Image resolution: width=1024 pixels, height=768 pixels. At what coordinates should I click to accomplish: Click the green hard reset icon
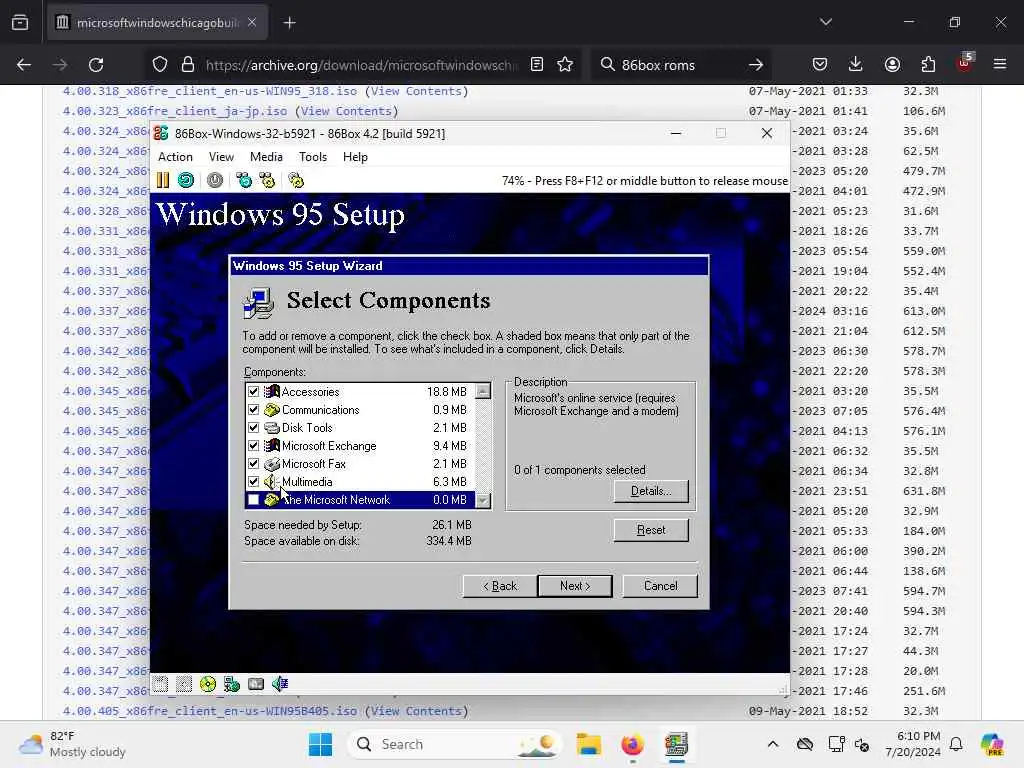click(x=186, y=180)
